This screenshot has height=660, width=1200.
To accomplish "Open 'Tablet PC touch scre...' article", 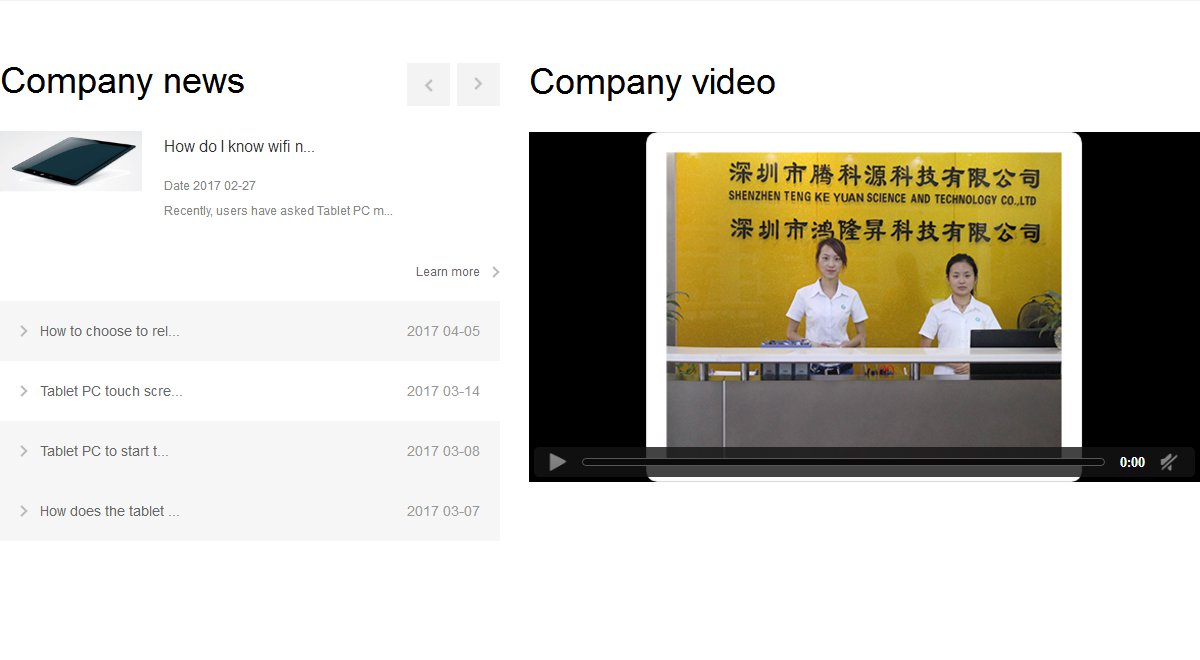I will coord(111,391).
